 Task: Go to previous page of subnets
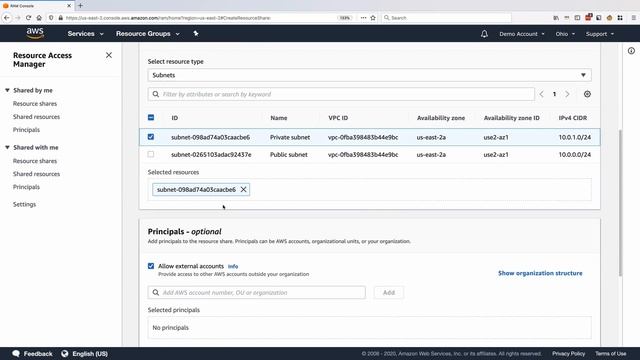tap(542, 94)
